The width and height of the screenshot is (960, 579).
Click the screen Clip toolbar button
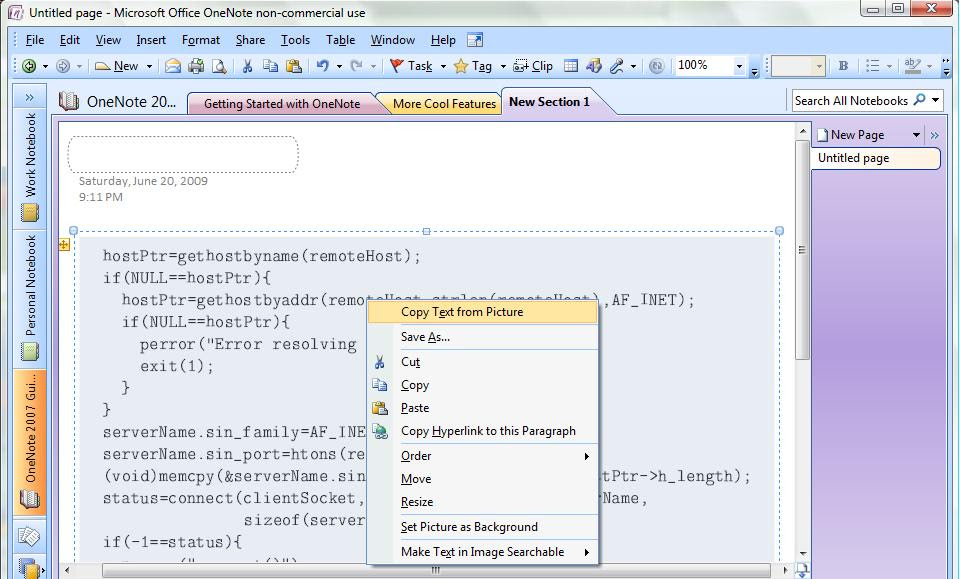click(x=533, y=66)
